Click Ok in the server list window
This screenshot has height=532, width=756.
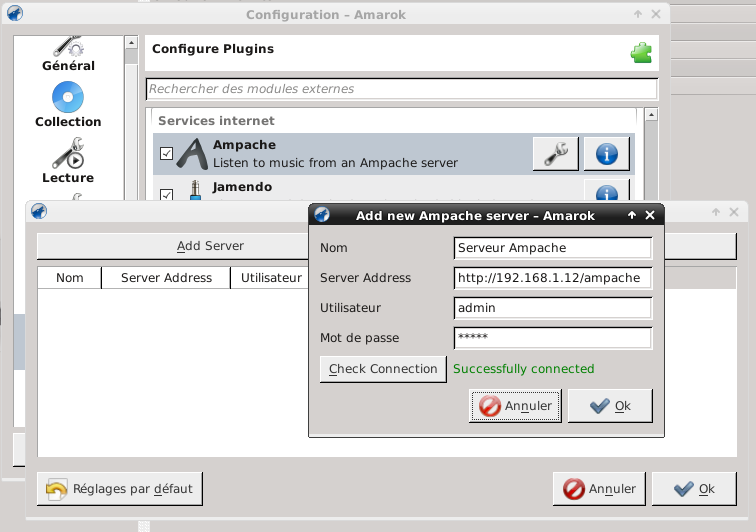[694, 489]
